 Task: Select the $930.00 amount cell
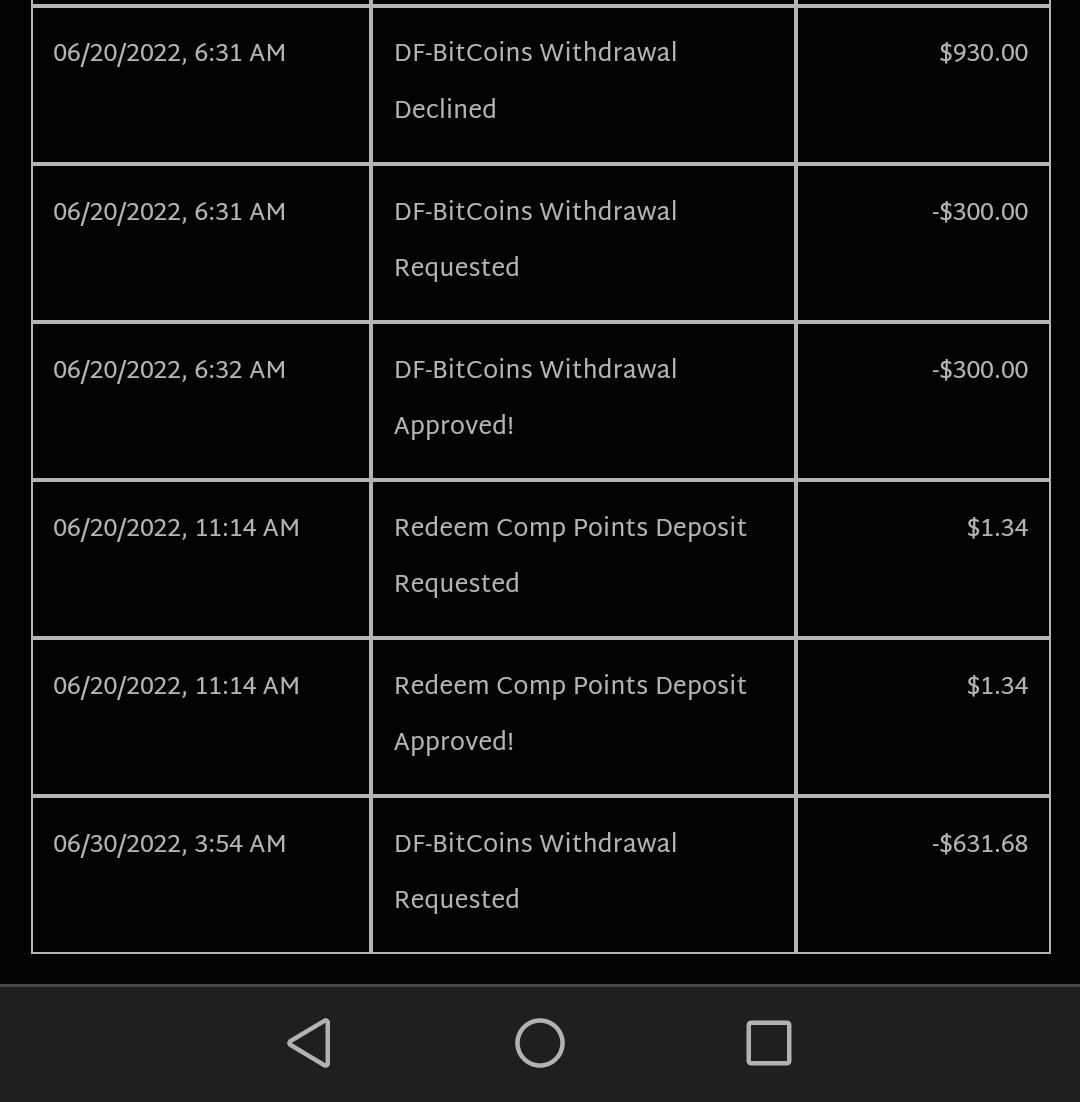[x=983, y=54]
